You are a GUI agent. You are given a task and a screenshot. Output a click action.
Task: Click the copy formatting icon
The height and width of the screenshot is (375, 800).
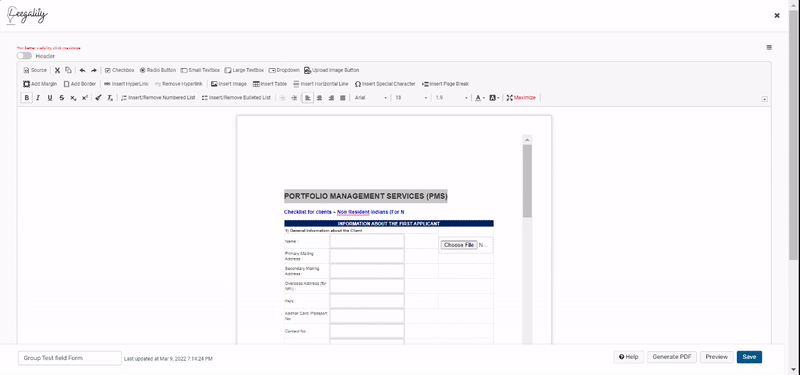pyautogui.click(x=98, y=97)
